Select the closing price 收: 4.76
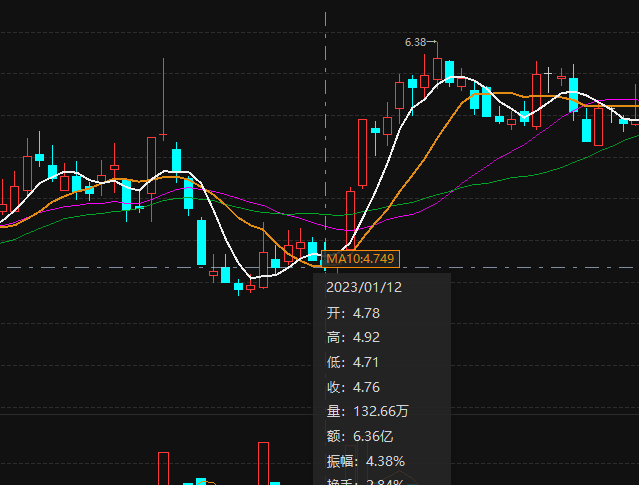Image resolution: width=639 pixels, height=485 pixels. 353,387
